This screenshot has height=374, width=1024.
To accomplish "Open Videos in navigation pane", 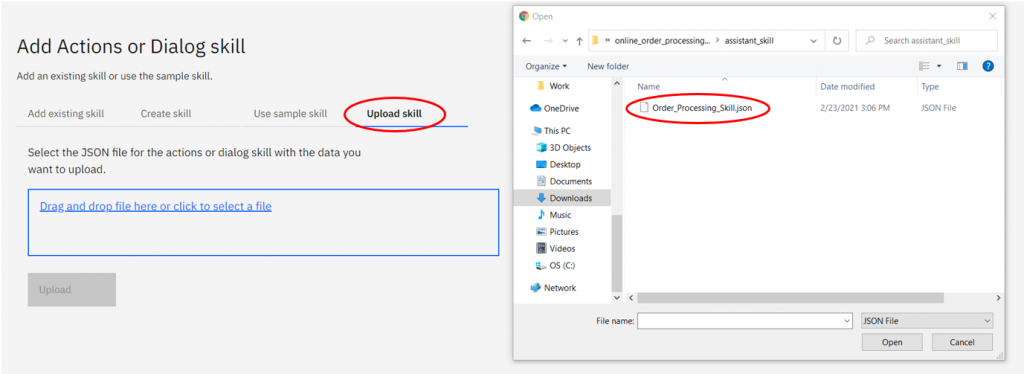I will point(556,249).
